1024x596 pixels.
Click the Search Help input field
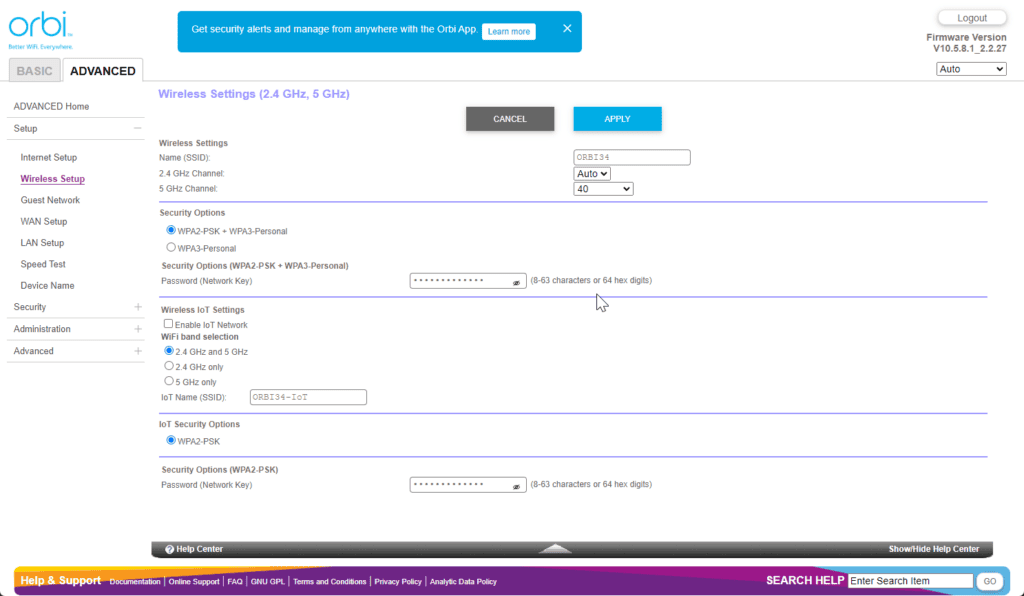click(x=910, y=581)
